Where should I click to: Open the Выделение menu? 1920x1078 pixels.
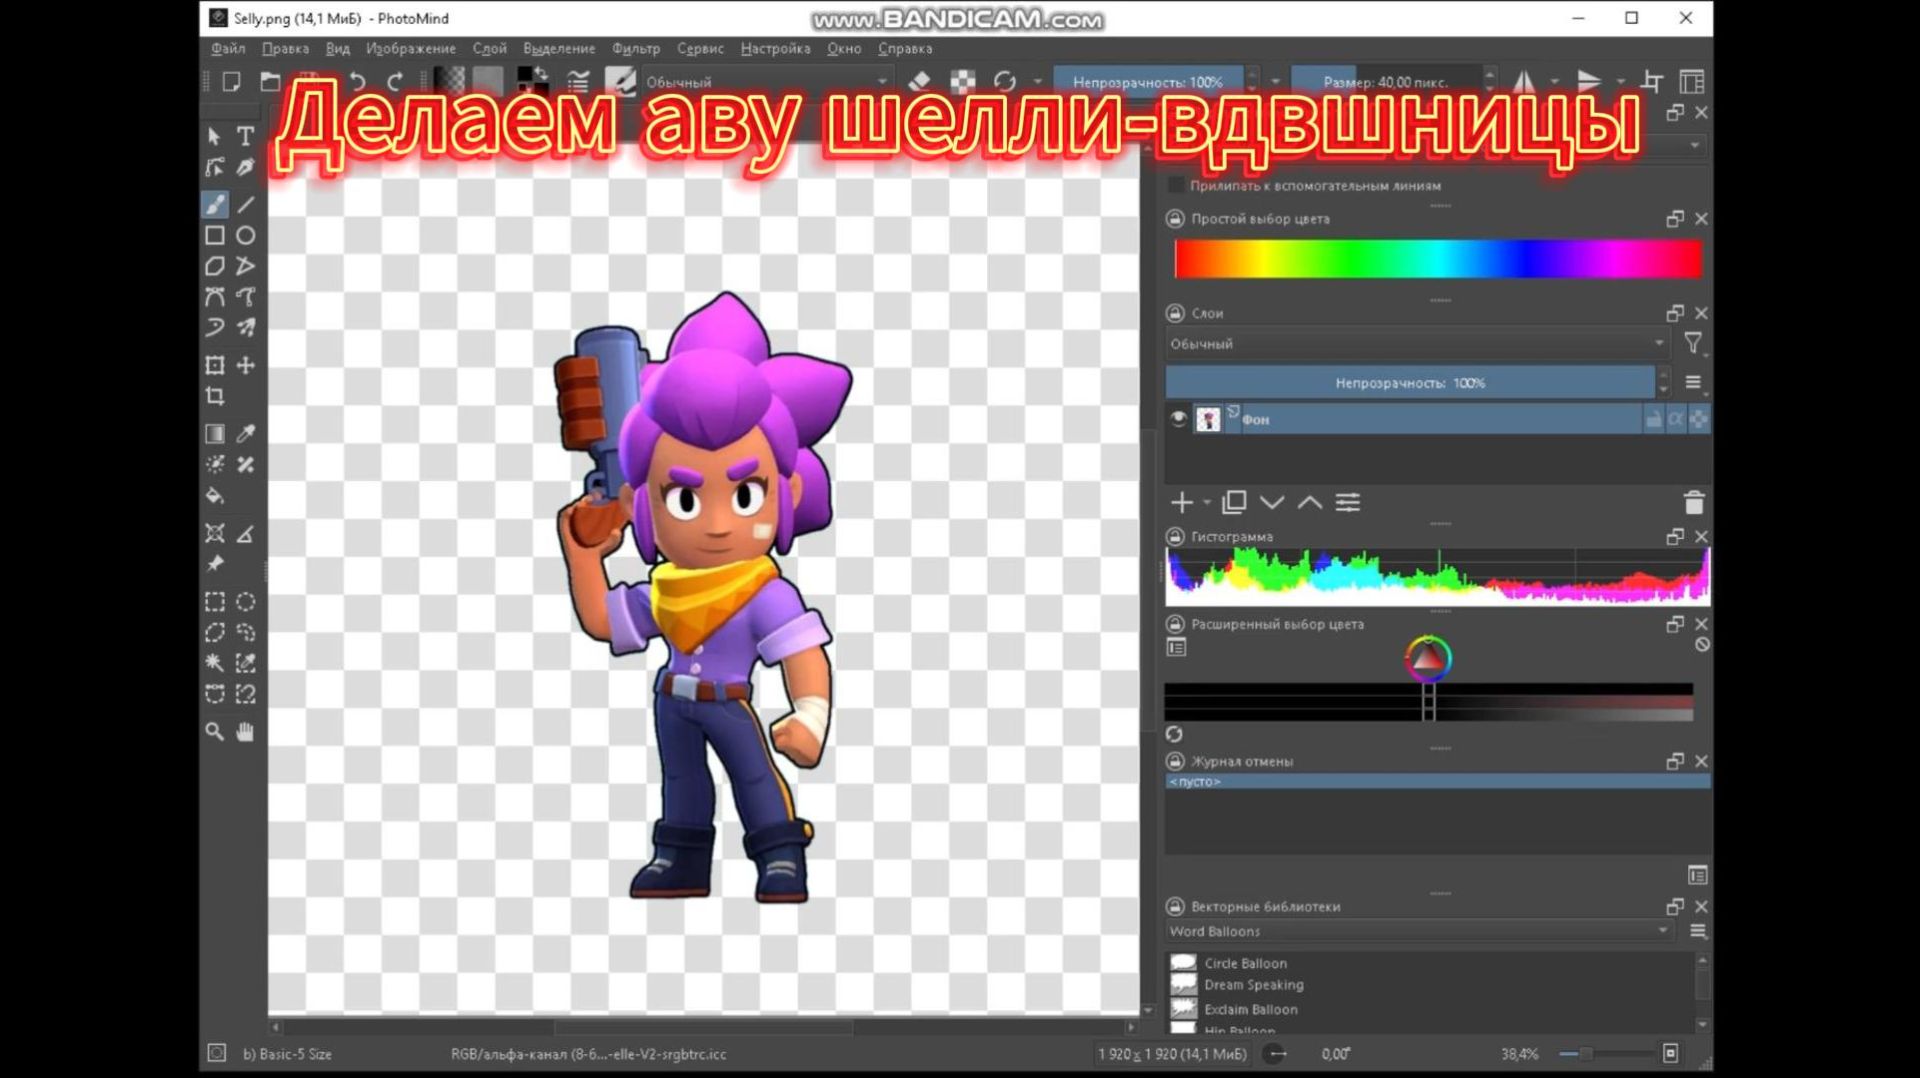[559, 48]
